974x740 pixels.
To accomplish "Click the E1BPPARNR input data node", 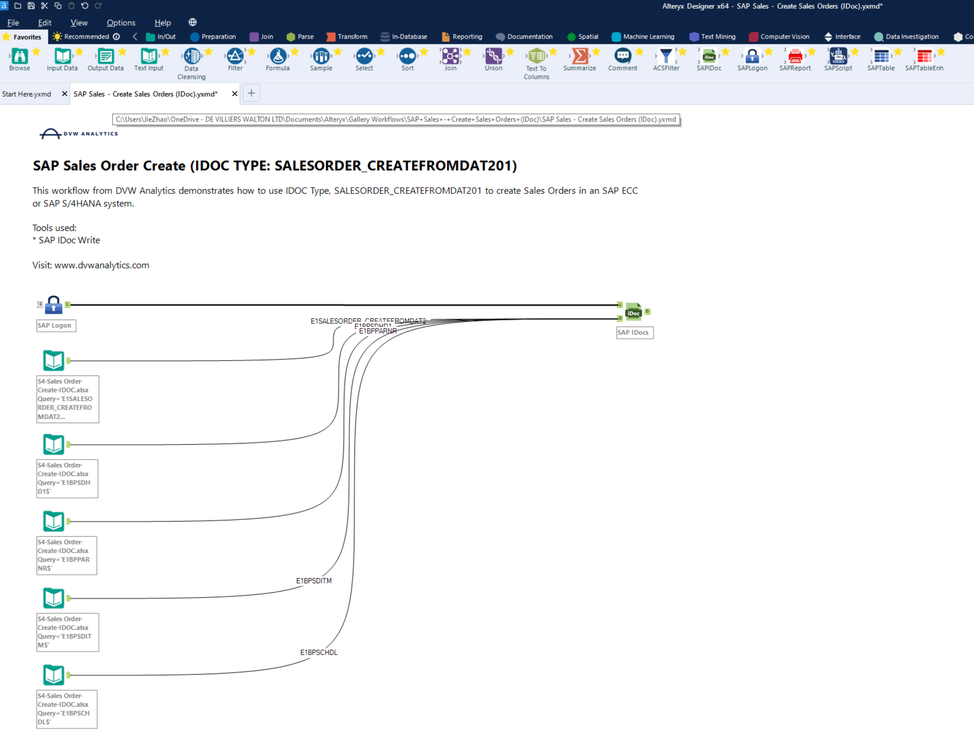I will (53, 521).
